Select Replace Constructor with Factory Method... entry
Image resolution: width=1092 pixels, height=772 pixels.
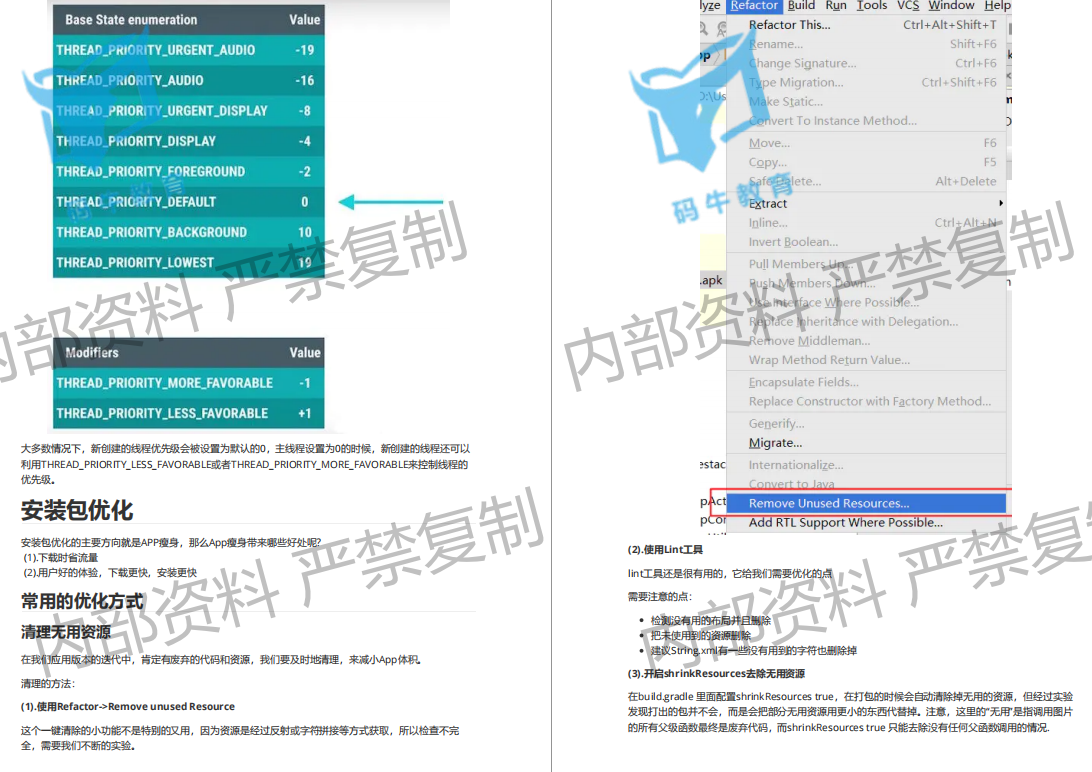tap(866, 401)
